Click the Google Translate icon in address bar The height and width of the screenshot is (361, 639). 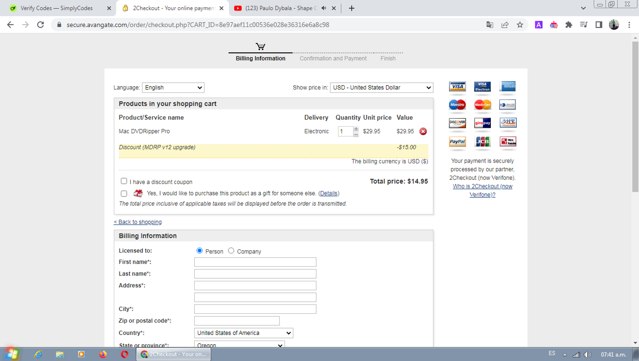pyautogui.click(x=489, y=25)
